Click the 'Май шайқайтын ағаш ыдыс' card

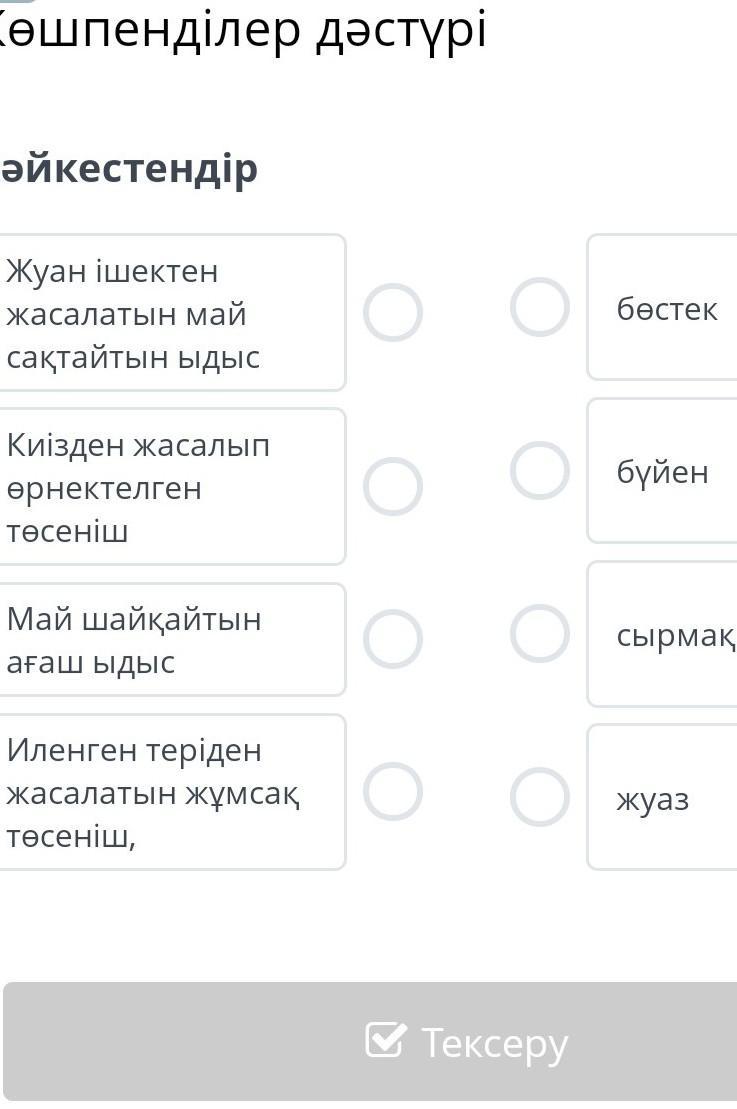tap(170, 640)
